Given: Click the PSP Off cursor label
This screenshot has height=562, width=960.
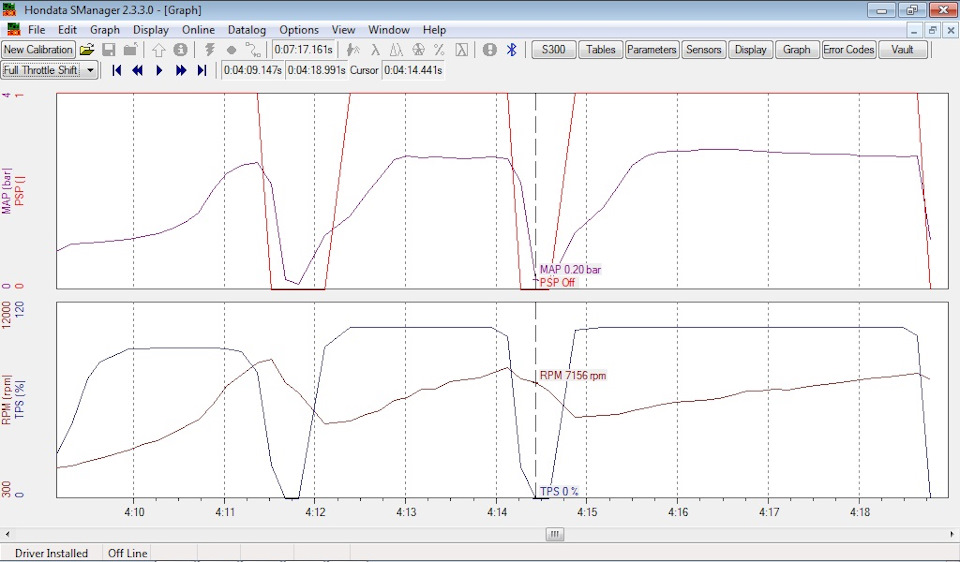Looking at the screenshot, I should point(557,283).
